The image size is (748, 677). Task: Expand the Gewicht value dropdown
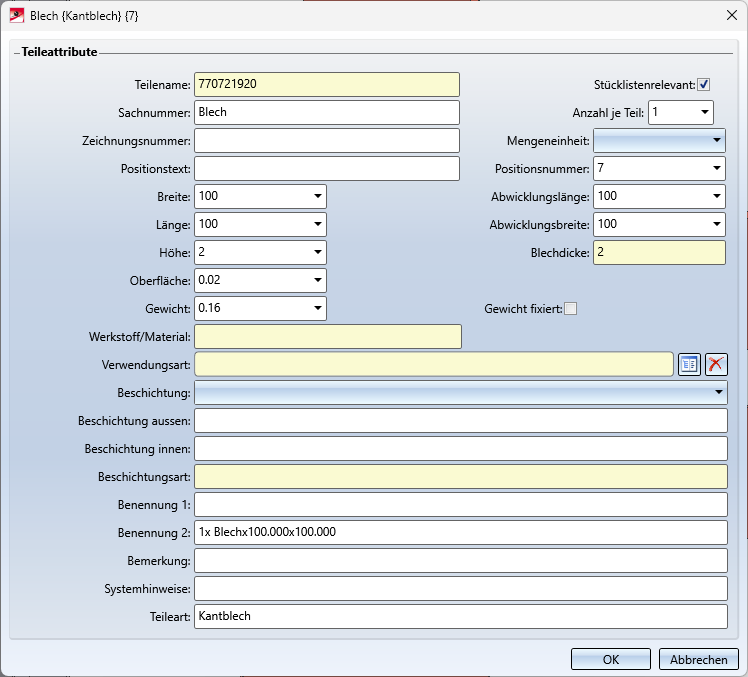coord(317,309)
